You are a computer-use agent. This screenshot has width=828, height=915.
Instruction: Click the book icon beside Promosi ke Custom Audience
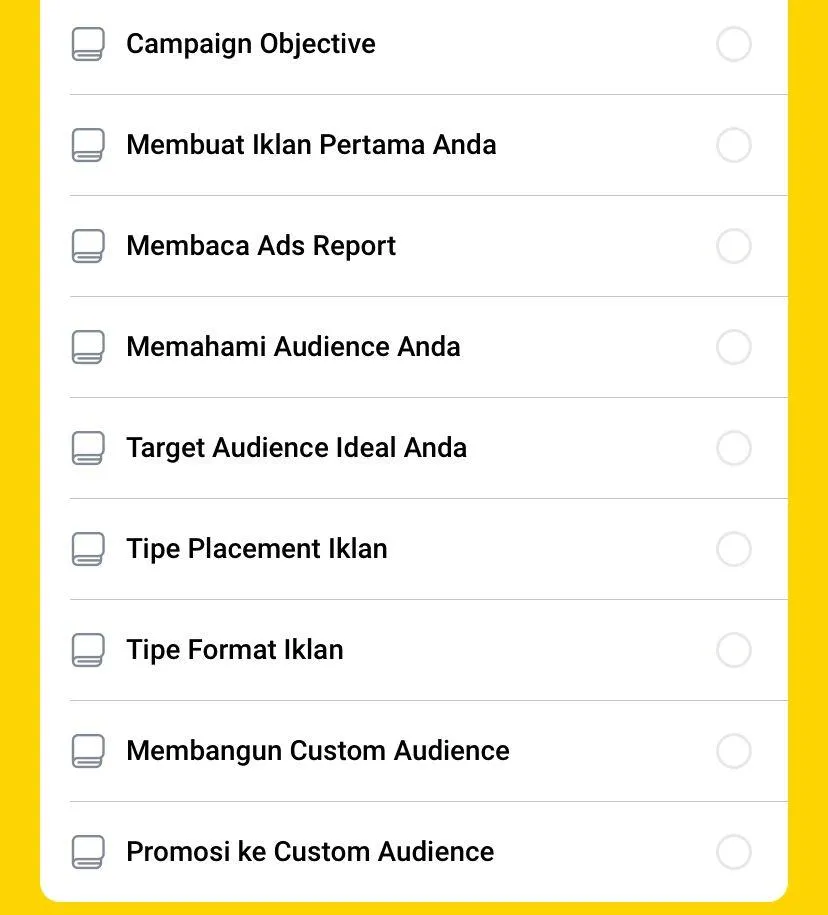[88, 851]
